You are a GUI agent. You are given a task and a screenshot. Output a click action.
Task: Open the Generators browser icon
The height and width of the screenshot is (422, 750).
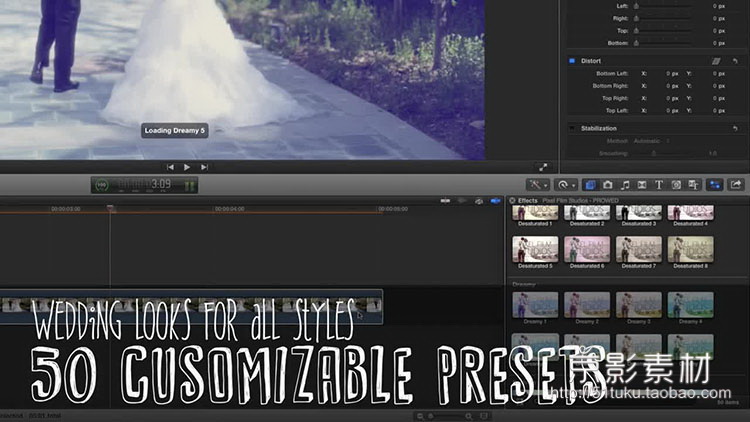coord(676,185)
